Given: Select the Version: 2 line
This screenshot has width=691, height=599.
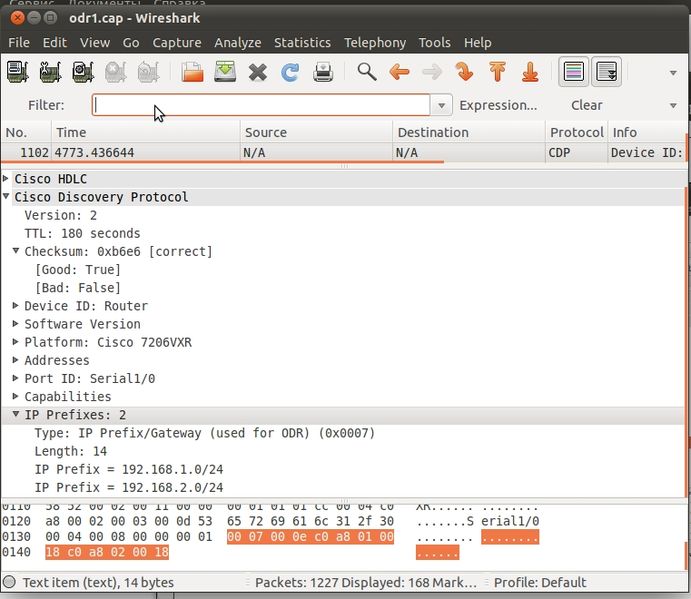Looking at the screenshot, I should (x=61, y=215).
